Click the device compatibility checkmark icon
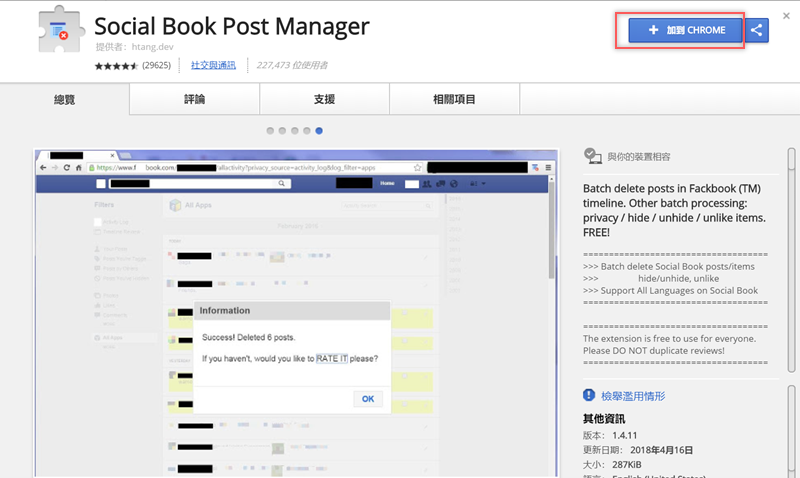The height and width of the screenshot is (478, 800). (x=592, y=156)
